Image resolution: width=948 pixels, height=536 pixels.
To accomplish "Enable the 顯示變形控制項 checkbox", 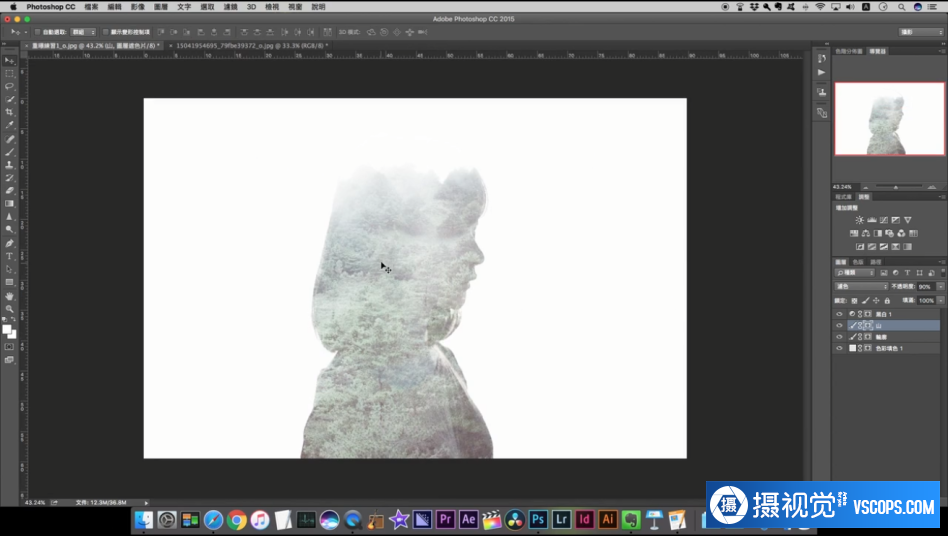I will (x=105, y=32).
